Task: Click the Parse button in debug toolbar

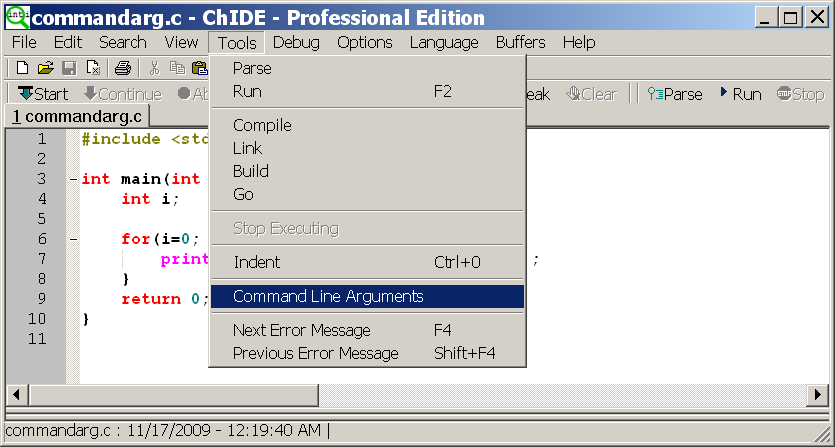Action: pyautogui.click(x=675, y=94)
